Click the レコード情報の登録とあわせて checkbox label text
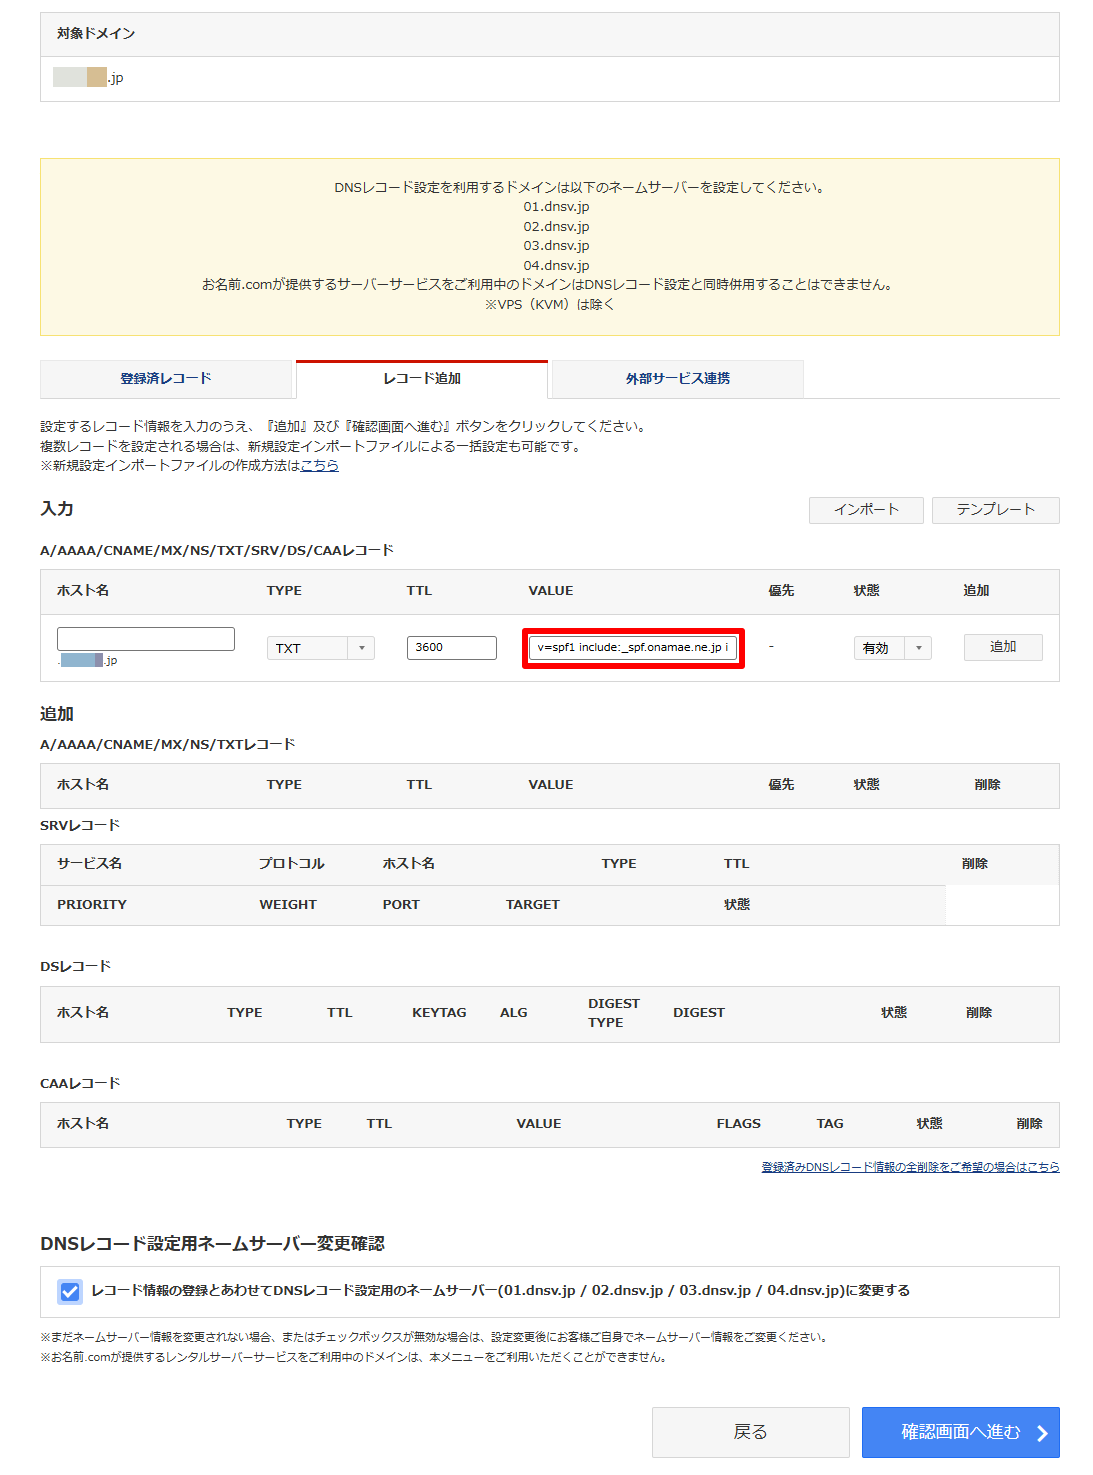Image resolution: width=1093 pixels, height=1475 pixels. tap(500, 1291)
